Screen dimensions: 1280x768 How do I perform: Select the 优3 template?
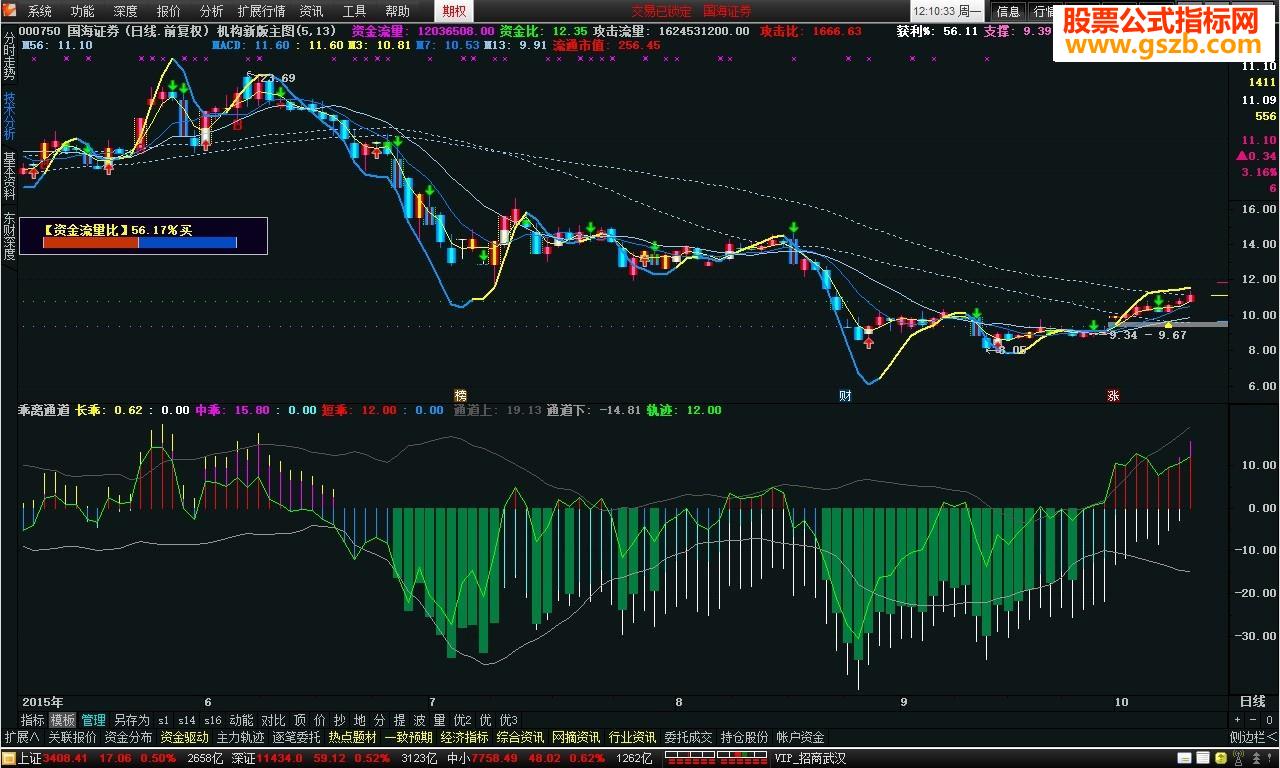pyautogui.click(x=509, y=720)
